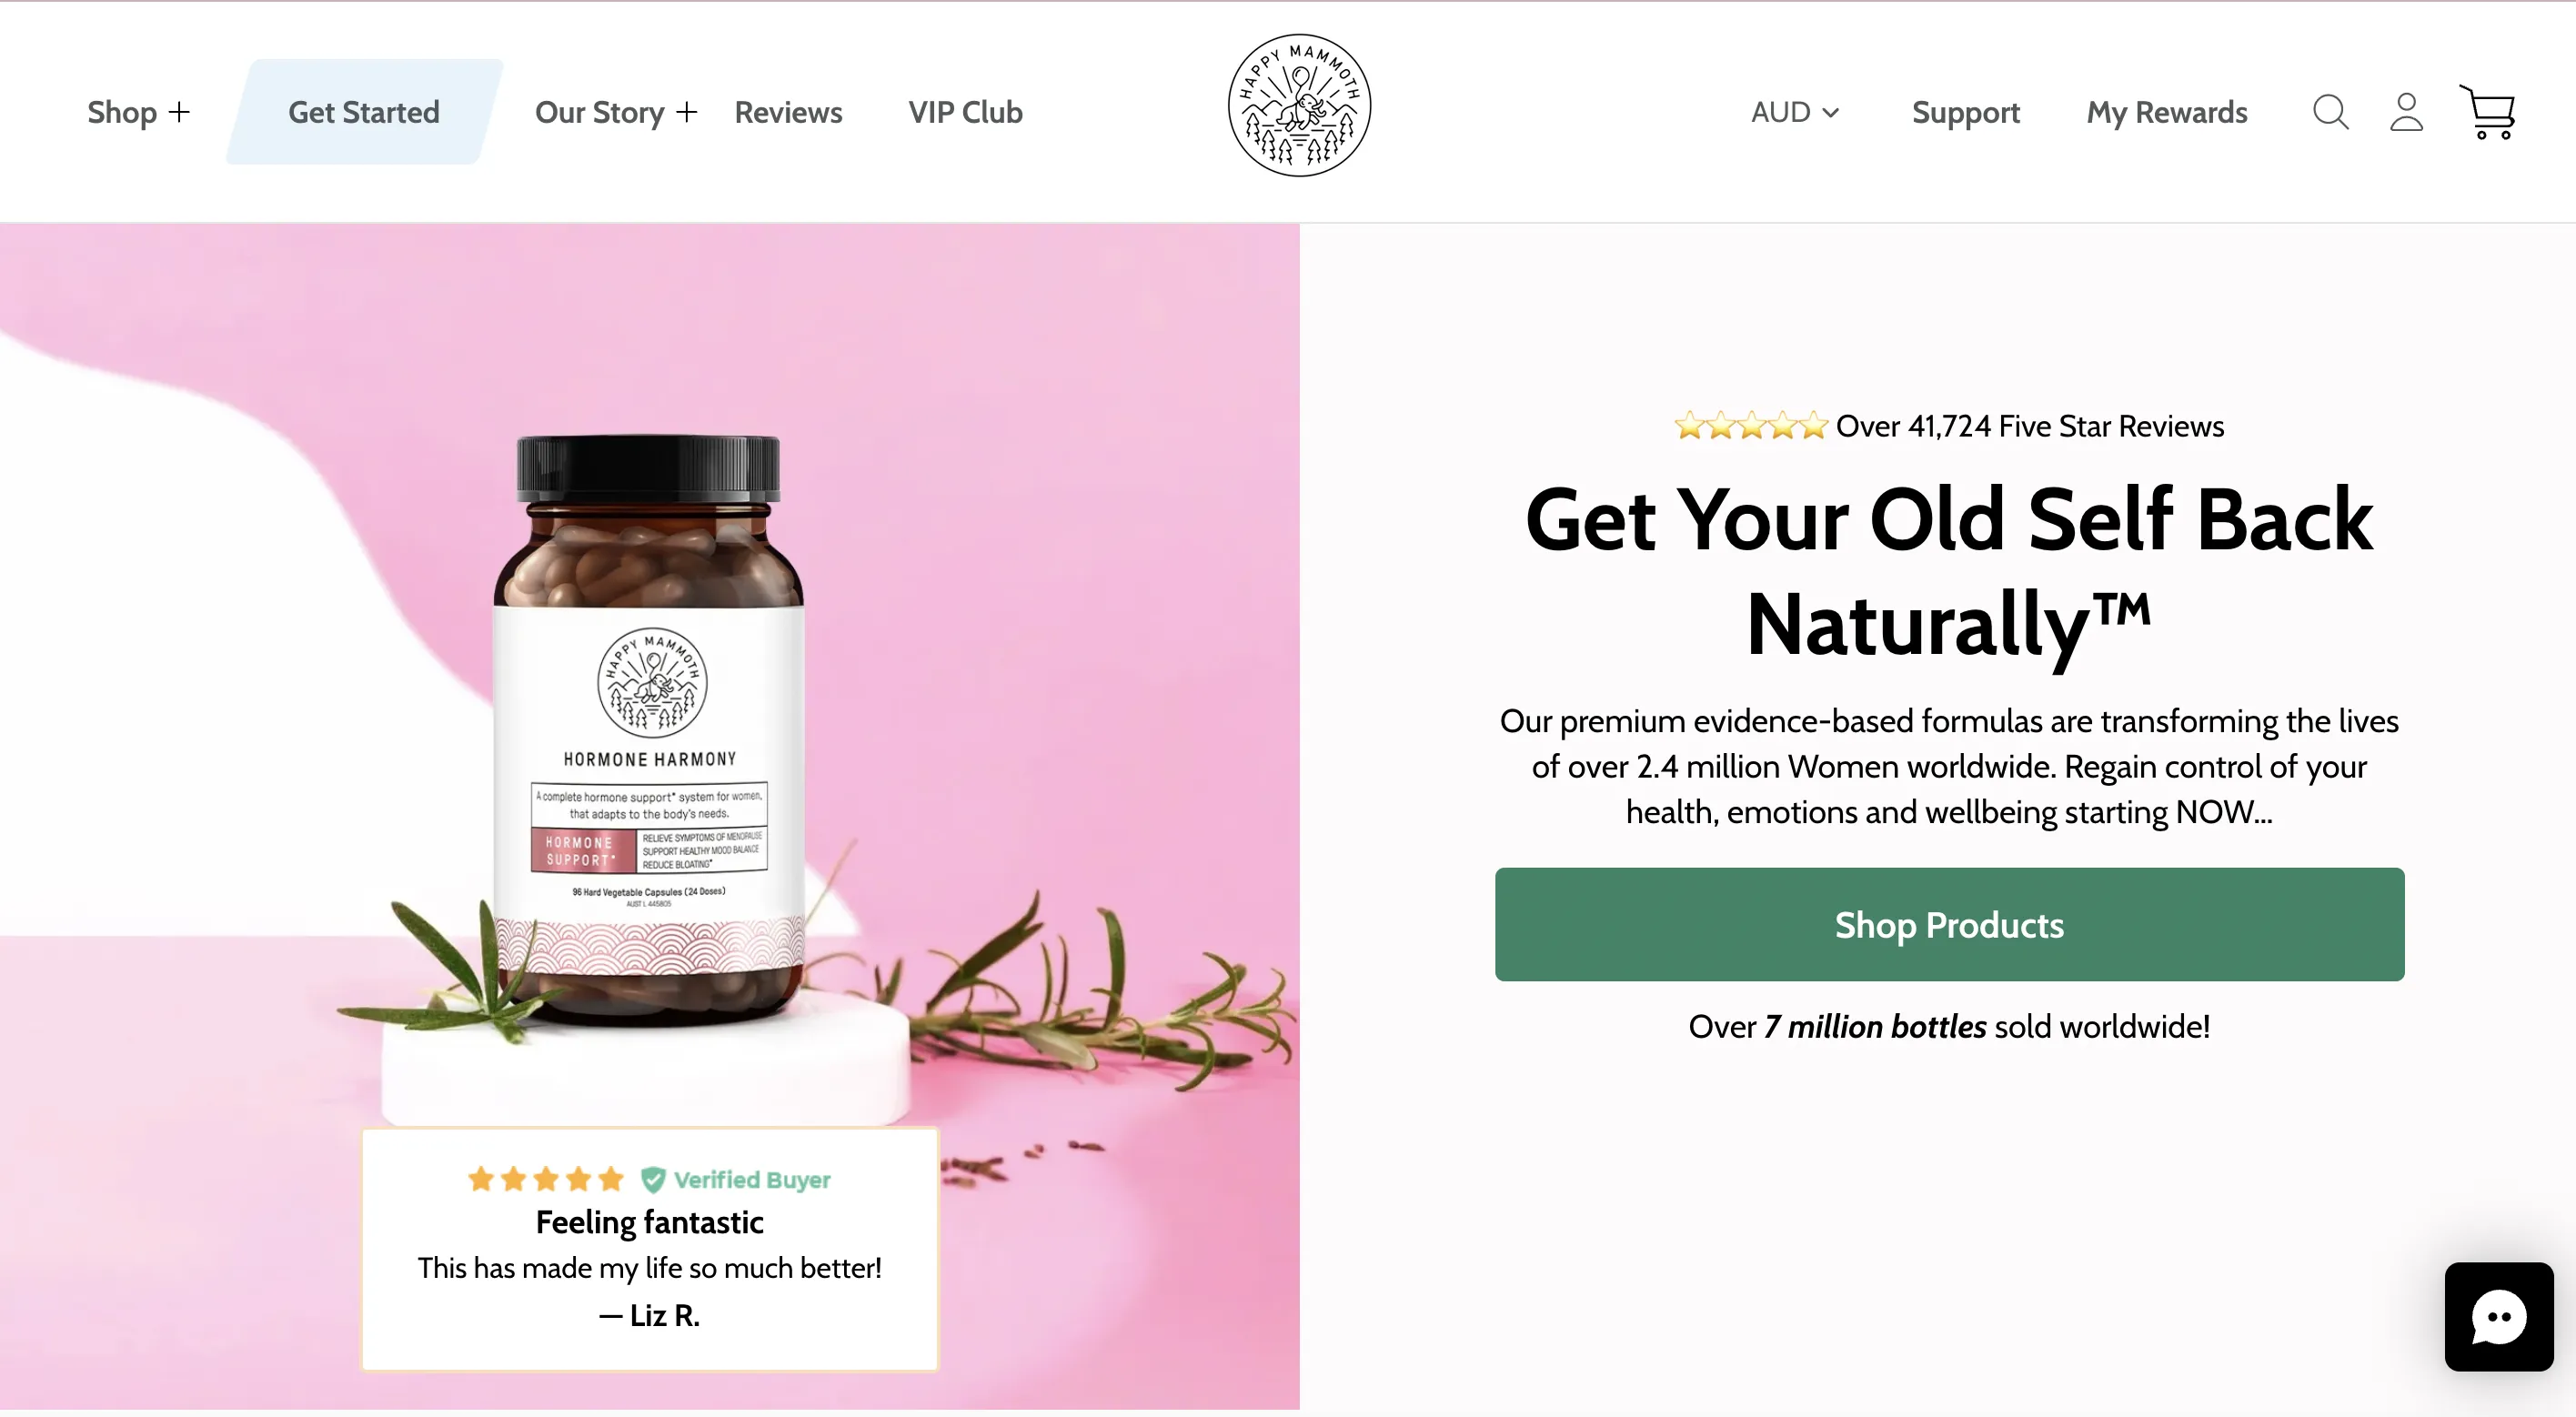Click the green Shop Products button
This screenshot has height=1417, width=2576.
pos(1949,924)
